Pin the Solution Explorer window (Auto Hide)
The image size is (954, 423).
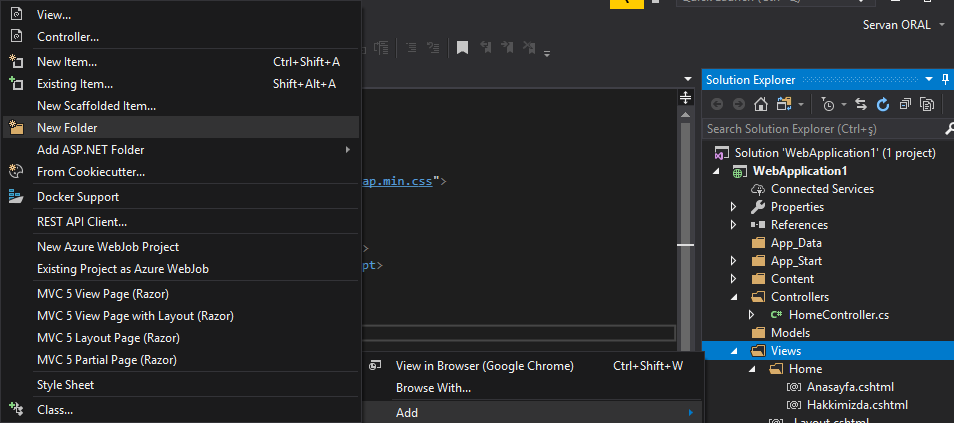point(945,80)
